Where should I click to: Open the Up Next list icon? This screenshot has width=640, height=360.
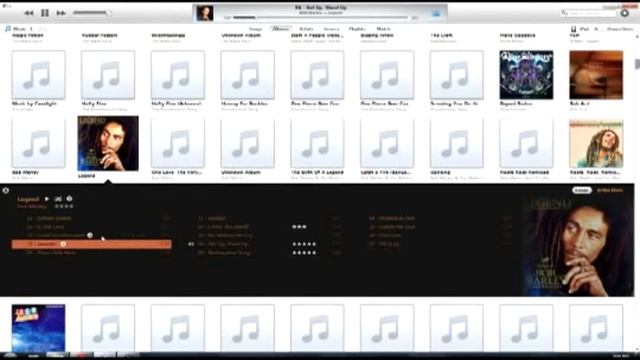pyautogui.click(x=436, y=13)
